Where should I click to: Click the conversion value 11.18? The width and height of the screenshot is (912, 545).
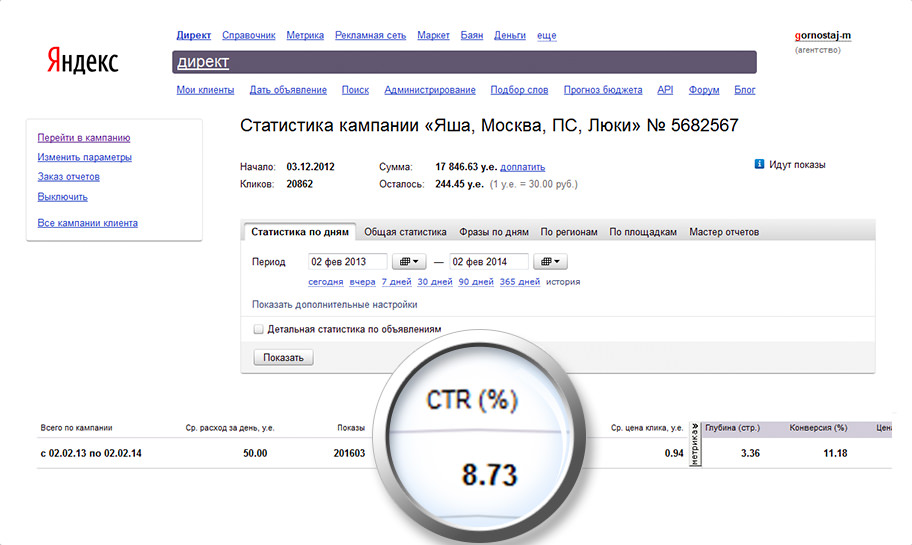[x=835, y=453]
